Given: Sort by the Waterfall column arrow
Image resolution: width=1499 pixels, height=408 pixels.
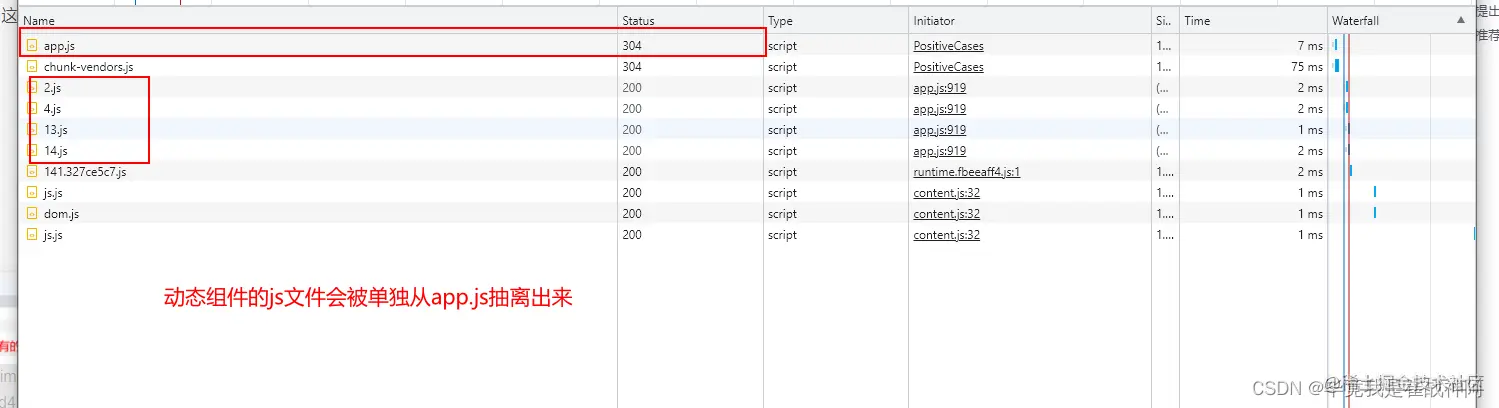Looking at the screenshot, I should pyautogui.click(x=1463, y=21).
